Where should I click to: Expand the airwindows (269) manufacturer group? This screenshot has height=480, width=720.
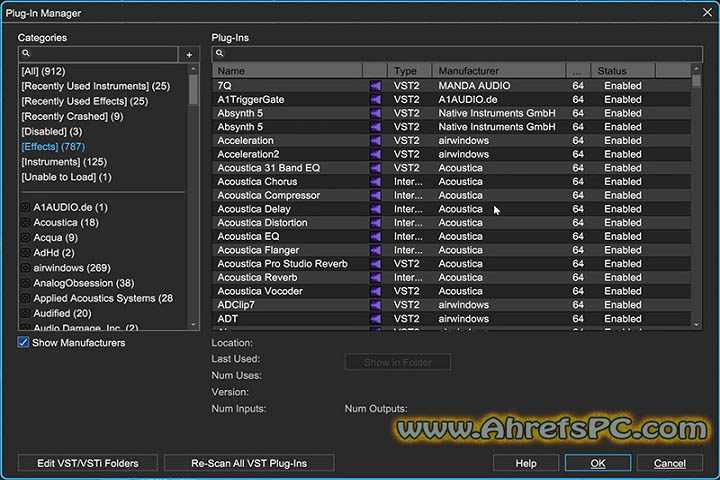(26, 268)
